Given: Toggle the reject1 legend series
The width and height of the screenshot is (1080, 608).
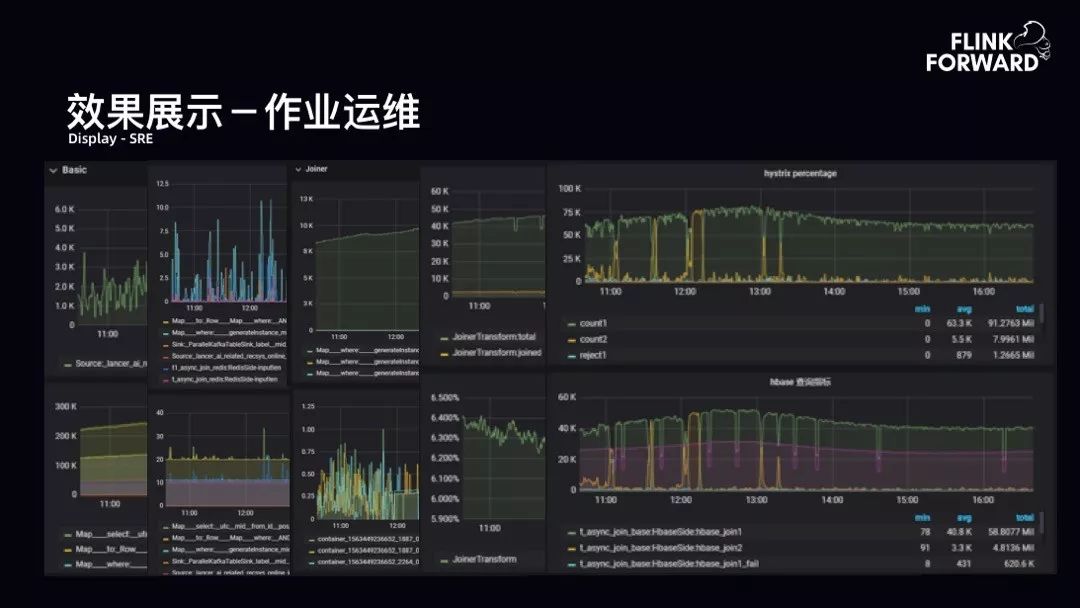Looking at the screenshot, I should (593, 355).
